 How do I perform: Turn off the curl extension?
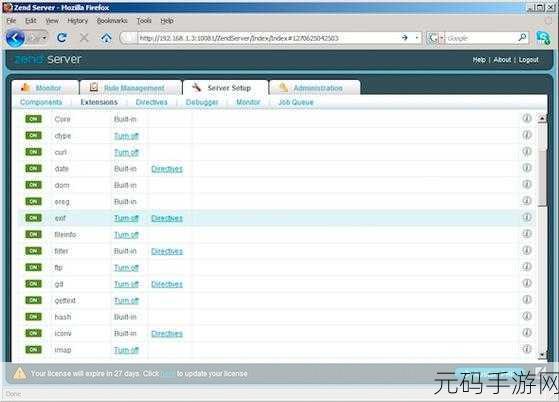(126, 152)
